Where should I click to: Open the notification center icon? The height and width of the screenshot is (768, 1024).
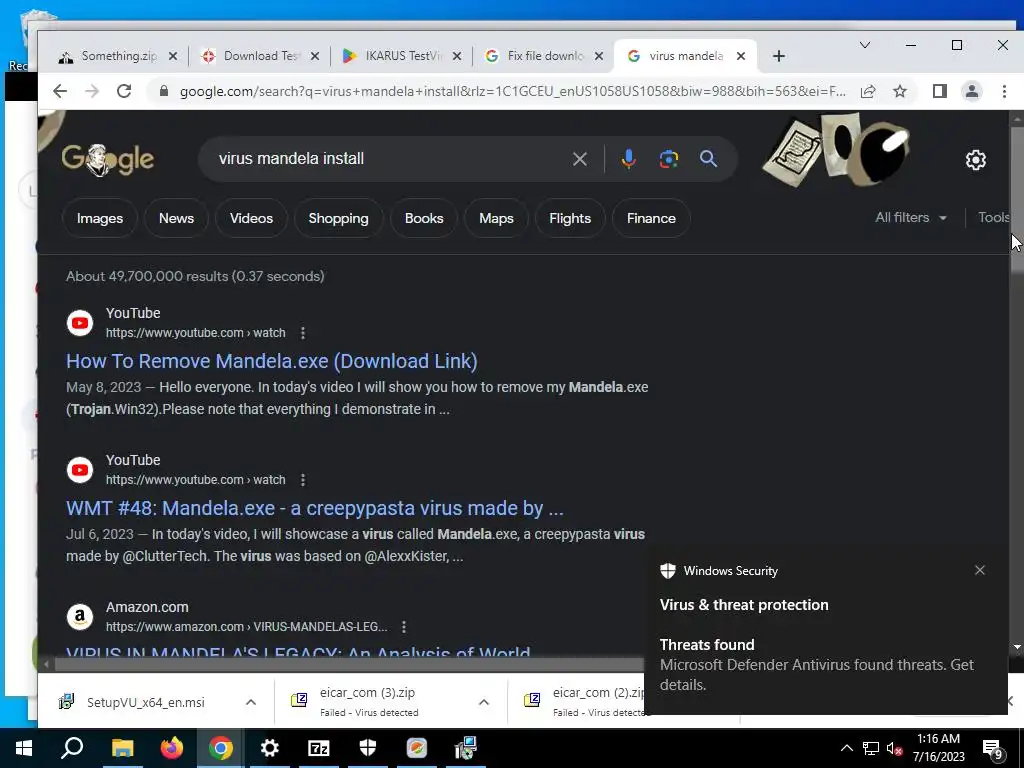pyautogui.click(x=993, y=749)
